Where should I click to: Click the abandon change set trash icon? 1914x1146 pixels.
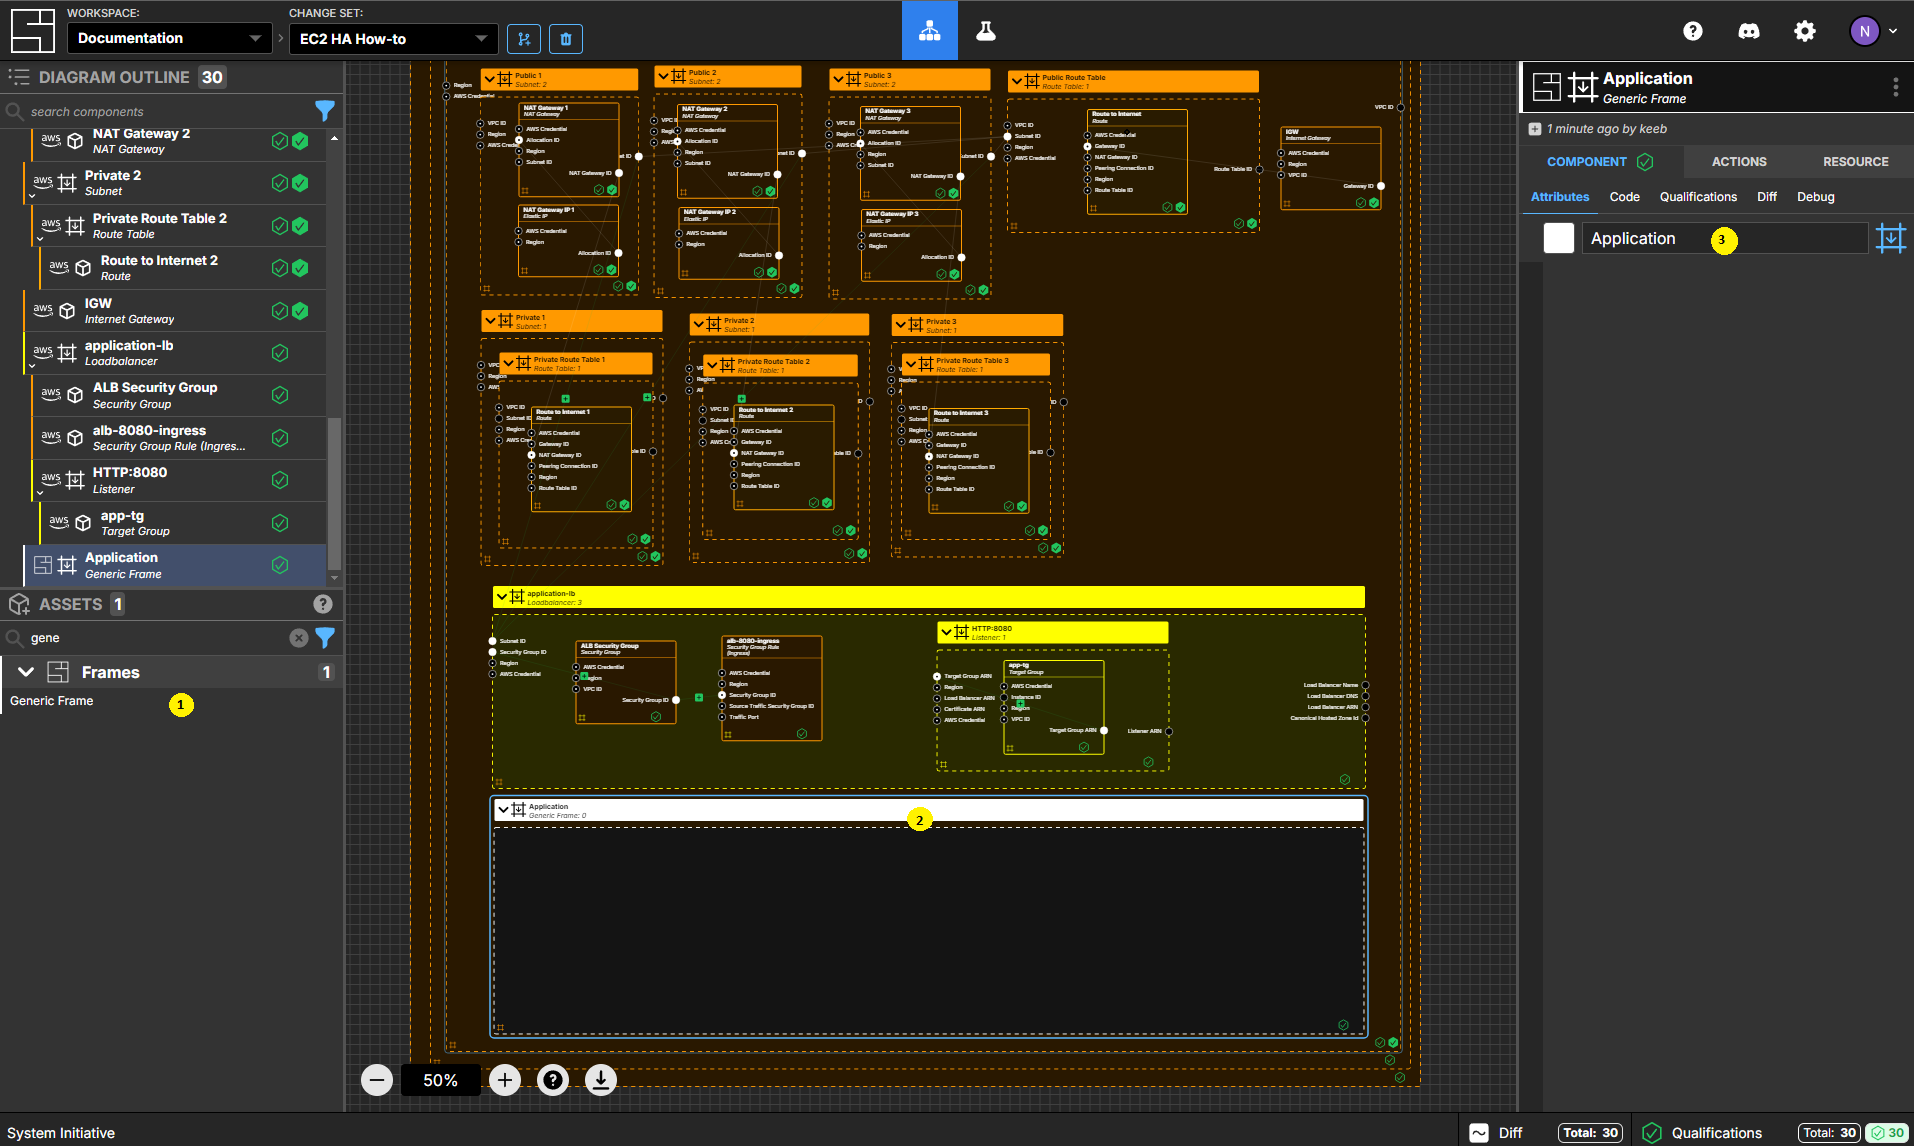click(566, 39)
